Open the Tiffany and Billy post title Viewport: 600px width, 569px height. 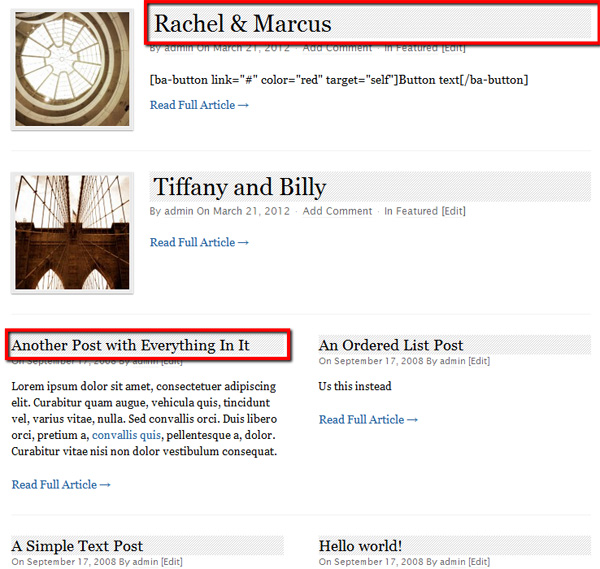pos(240,187)
